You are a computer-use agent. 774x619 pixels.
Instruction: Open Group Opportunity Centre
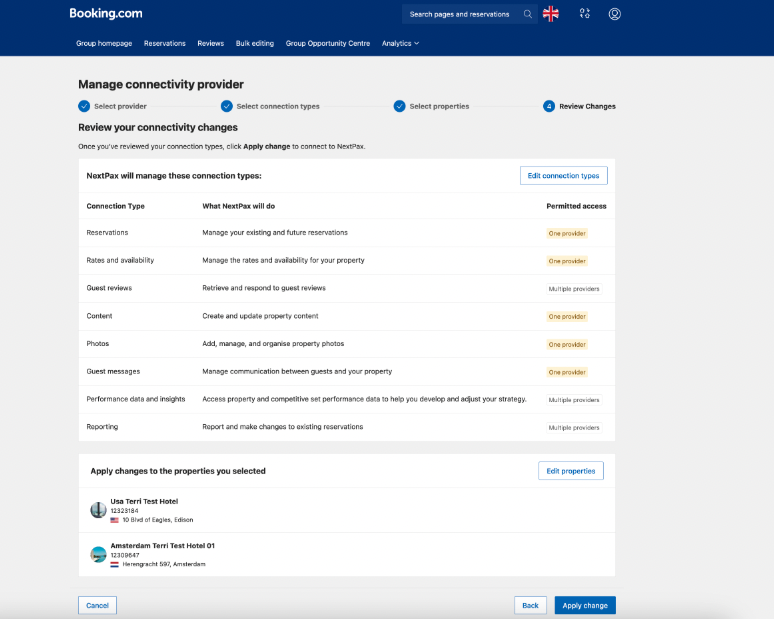pyautogui.click(x=328, y=43)
